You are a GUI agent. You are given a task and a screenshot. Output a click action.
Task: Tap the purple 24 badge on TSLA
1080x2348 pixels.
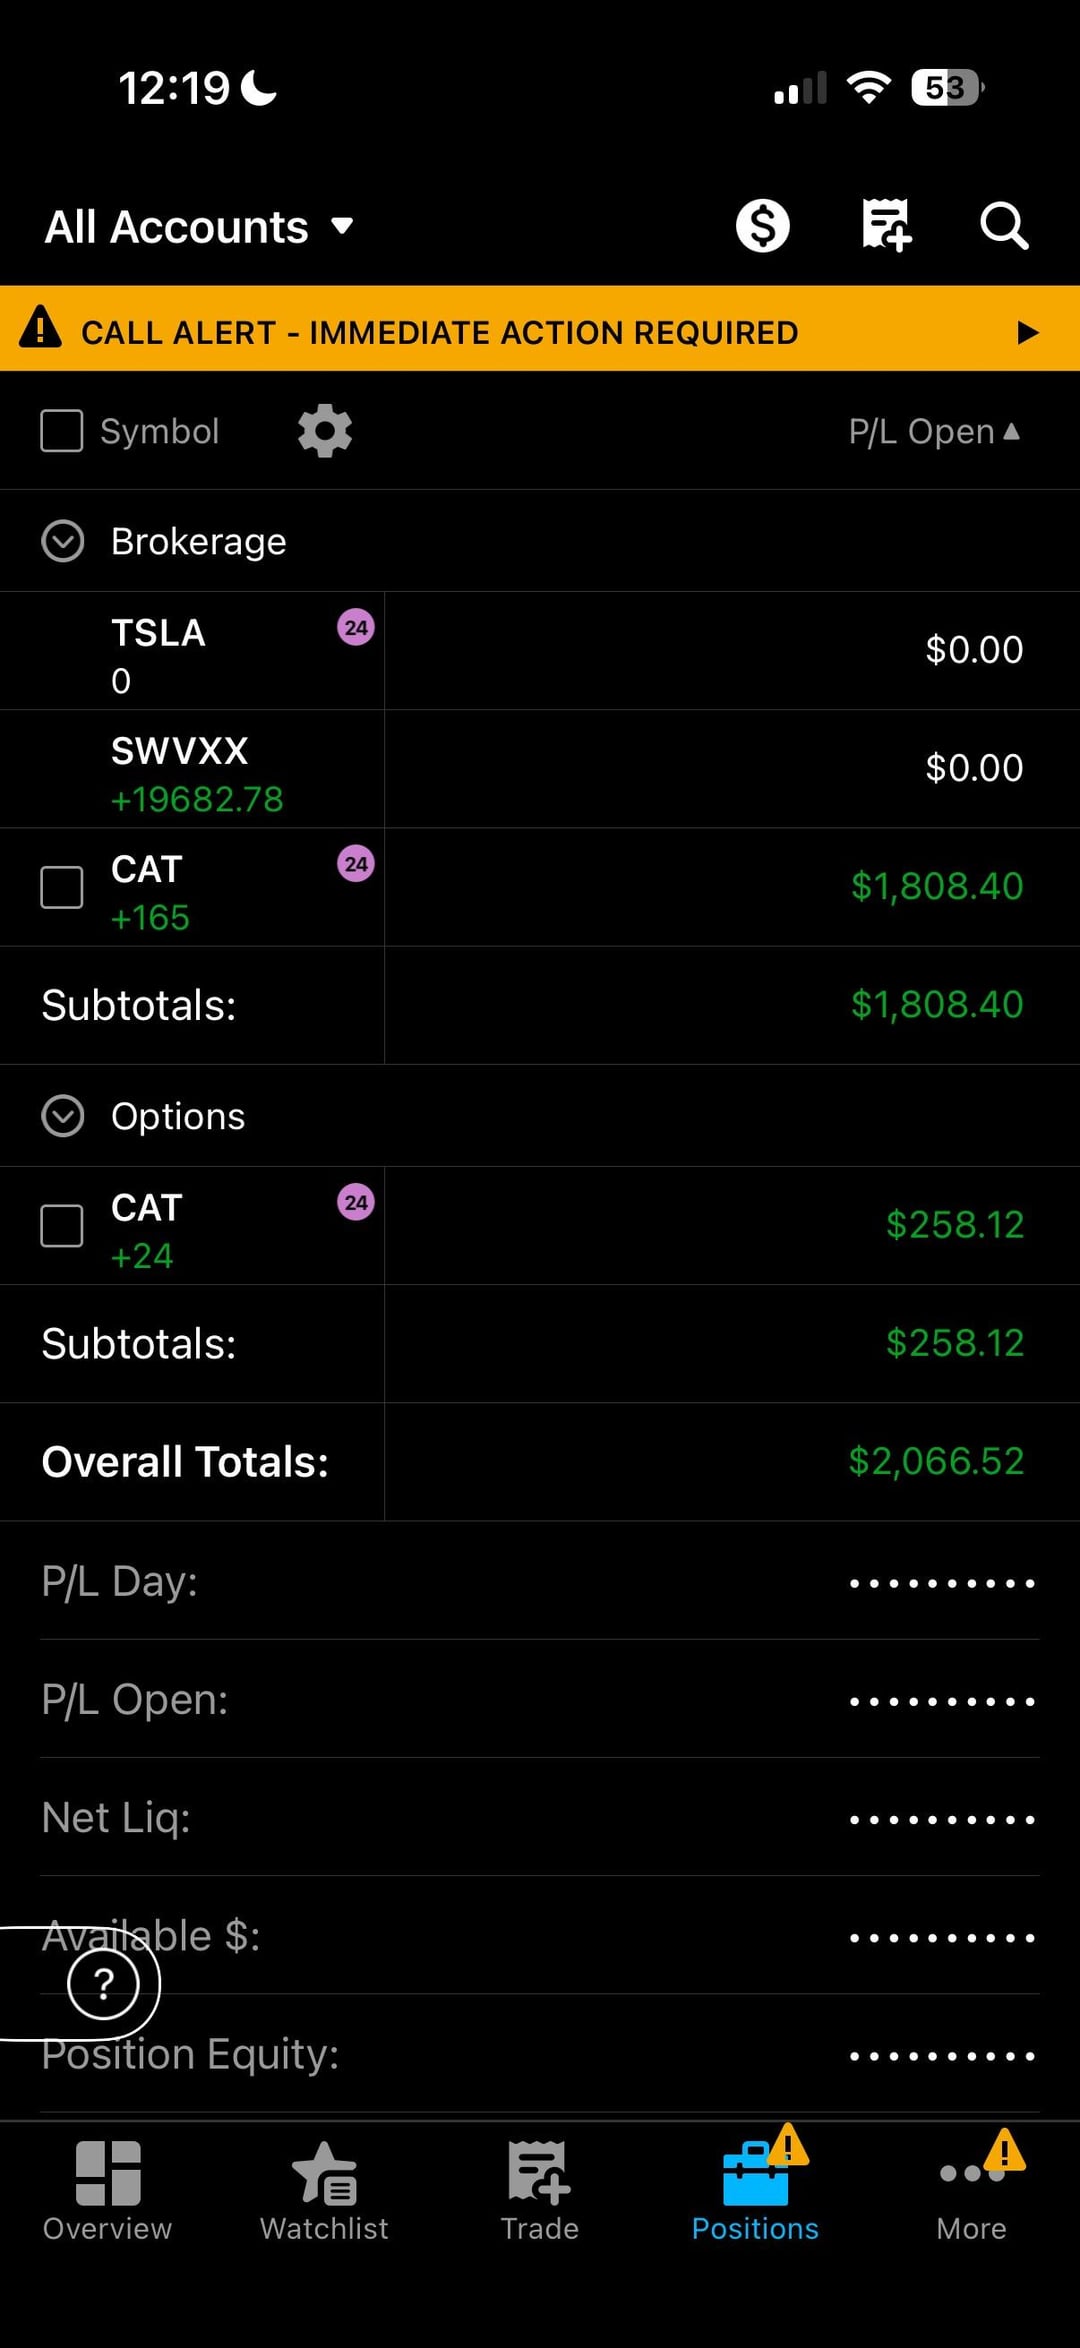[356, 628]
